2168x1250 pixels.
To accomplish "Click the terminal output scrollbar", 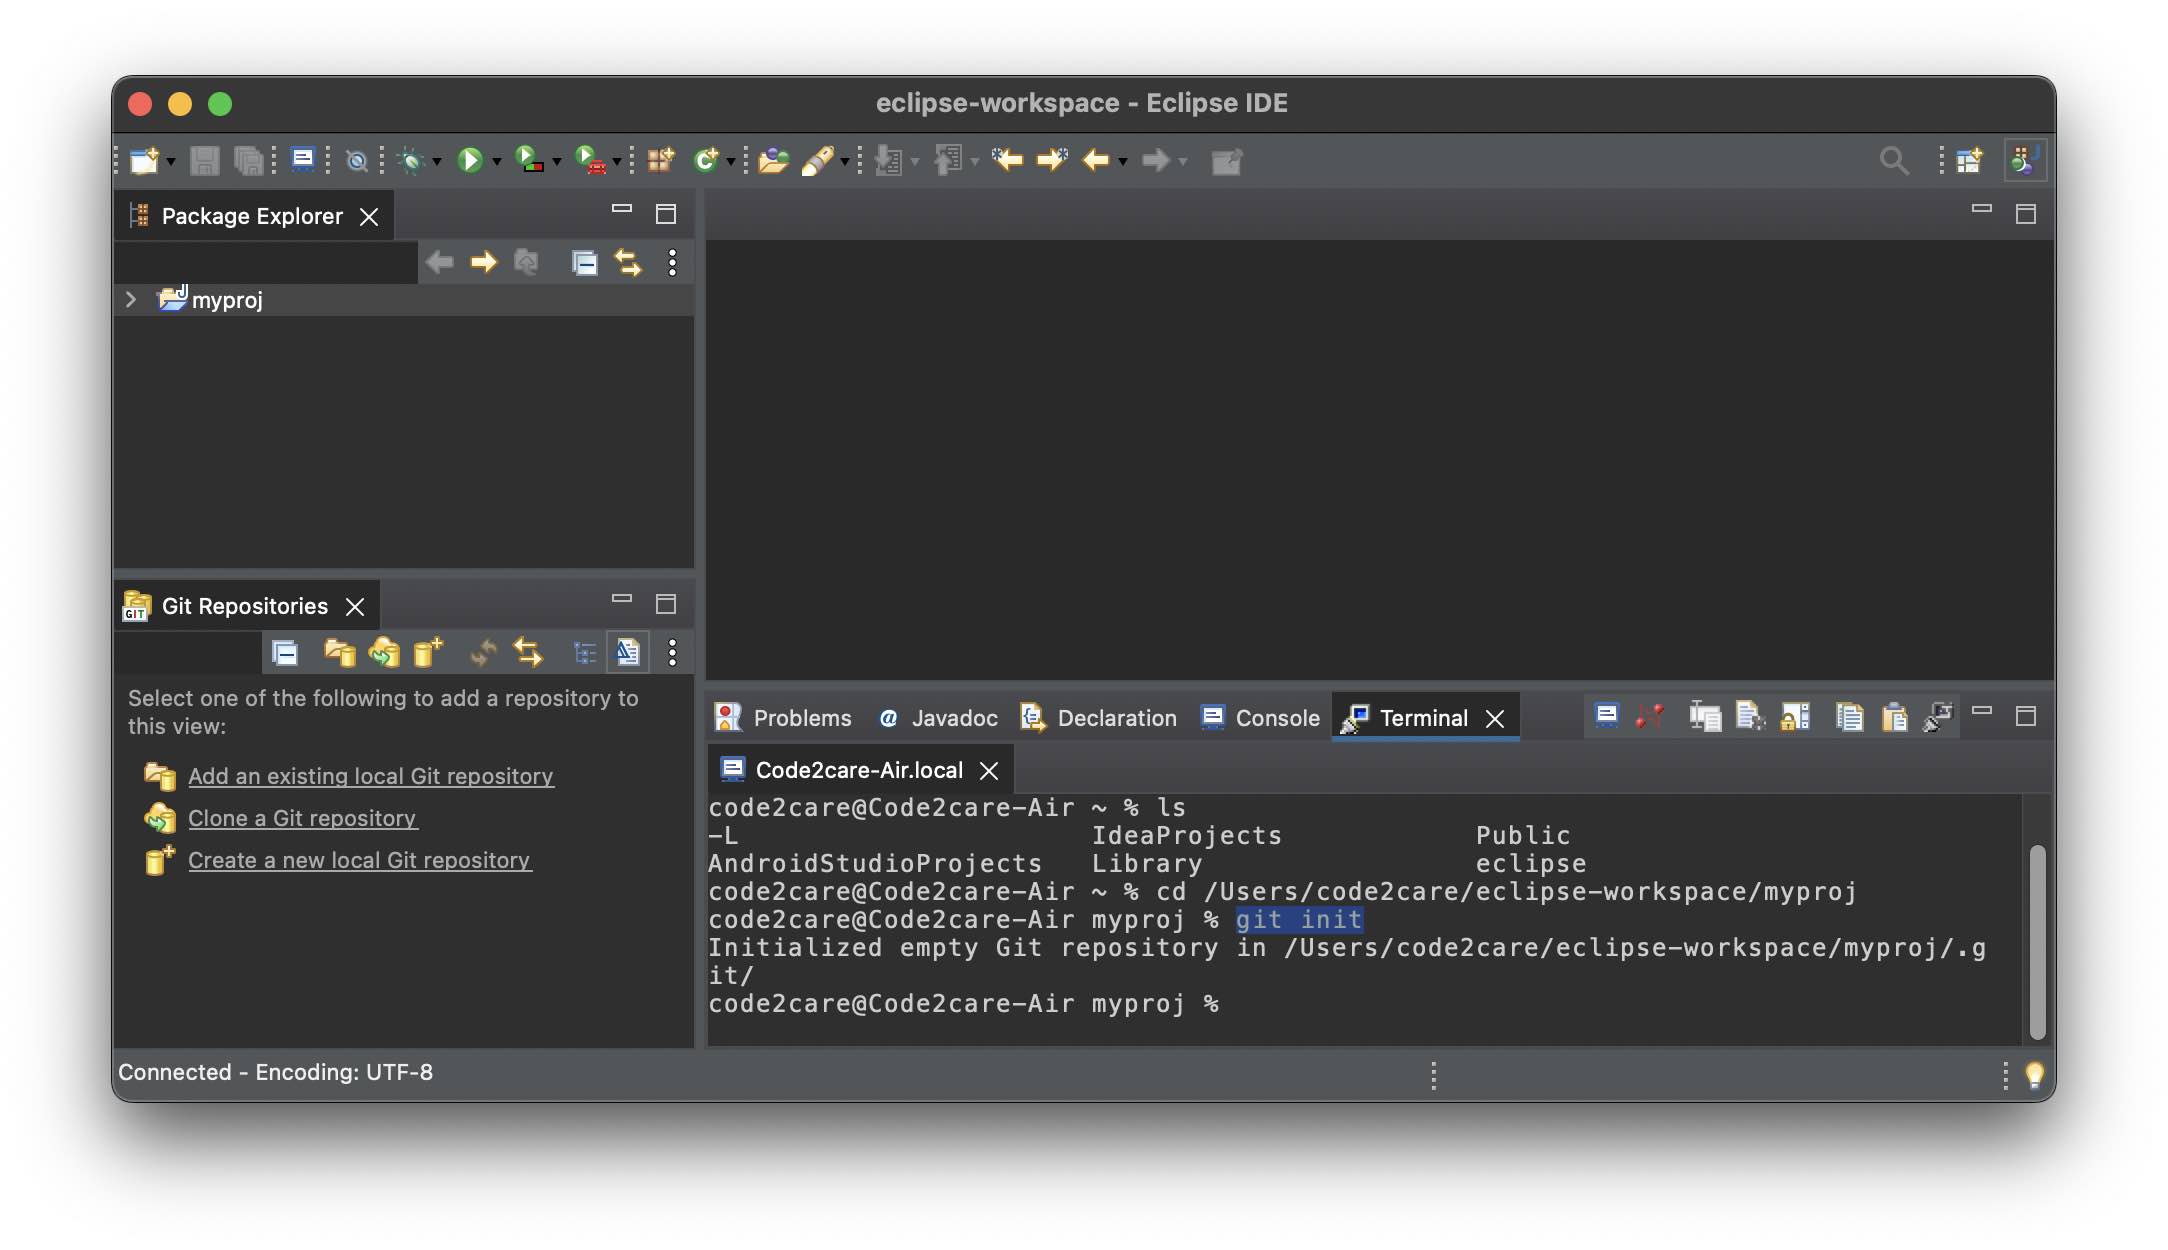I will click(2038, 940).
